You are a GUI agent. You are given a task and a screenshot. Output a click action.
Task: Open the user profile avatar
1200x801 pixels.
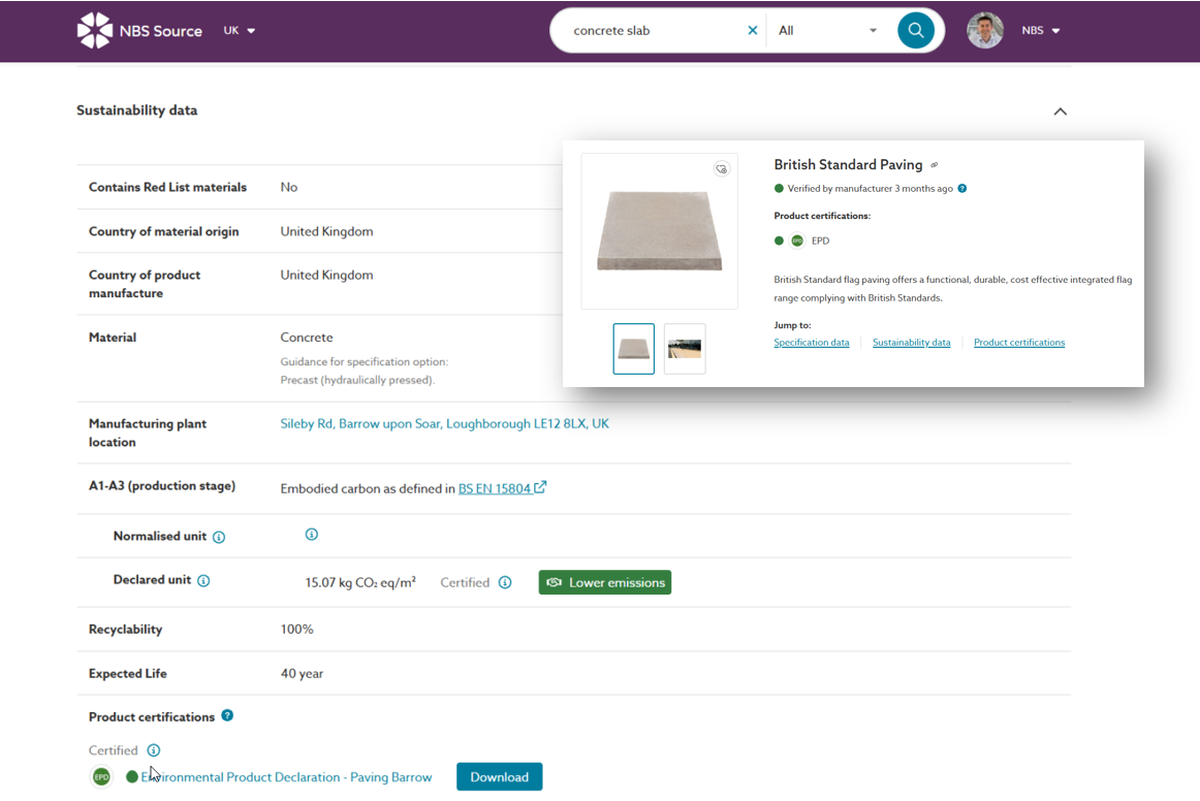[x=985, y=31]
